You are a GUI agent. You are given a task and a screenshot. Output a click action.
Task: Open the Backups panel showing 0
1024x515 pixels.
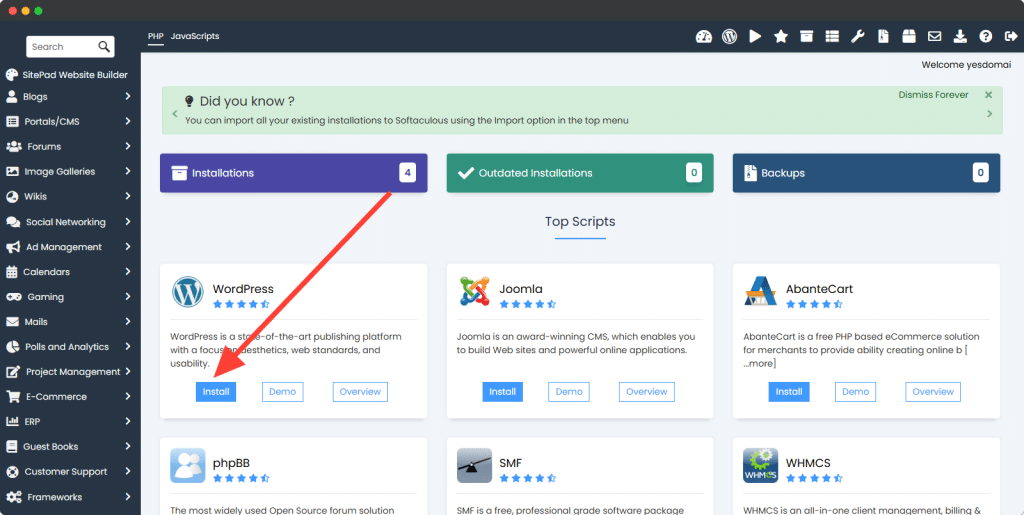866,173
